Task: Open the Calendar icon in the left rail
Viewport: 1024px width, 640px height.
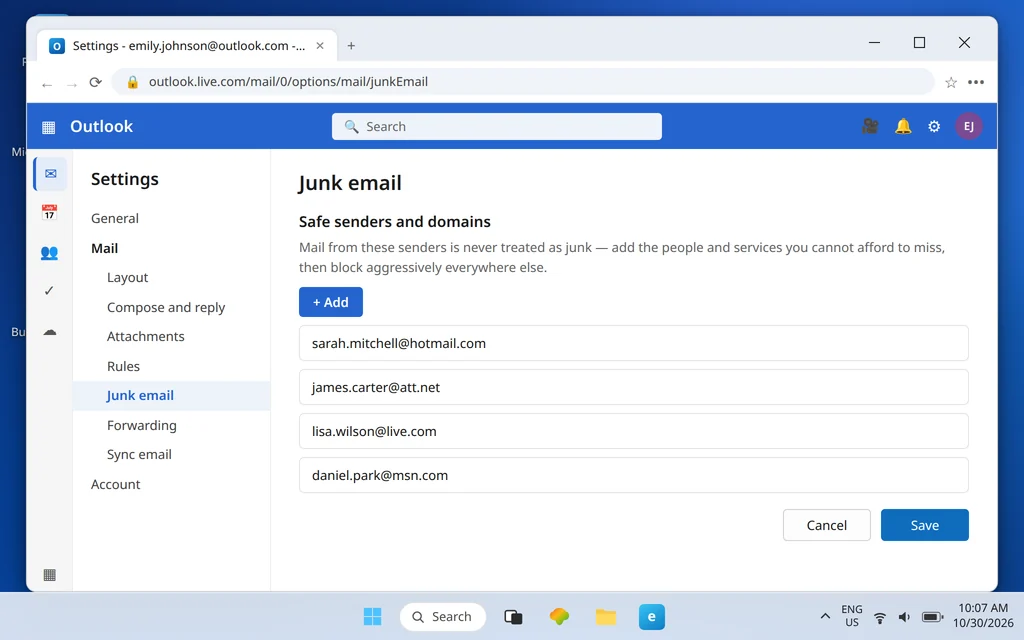Action: pyautogui.click(x=49, y=212)
